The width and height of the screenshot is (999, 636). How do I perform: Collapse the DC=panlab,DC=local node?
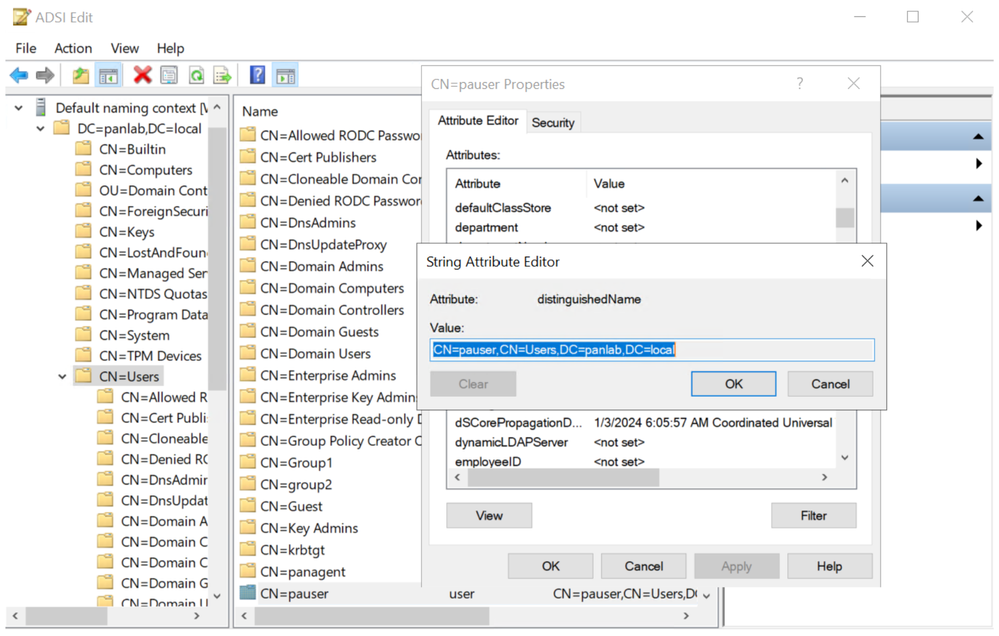pyautogui.click(x=40, y=129)
